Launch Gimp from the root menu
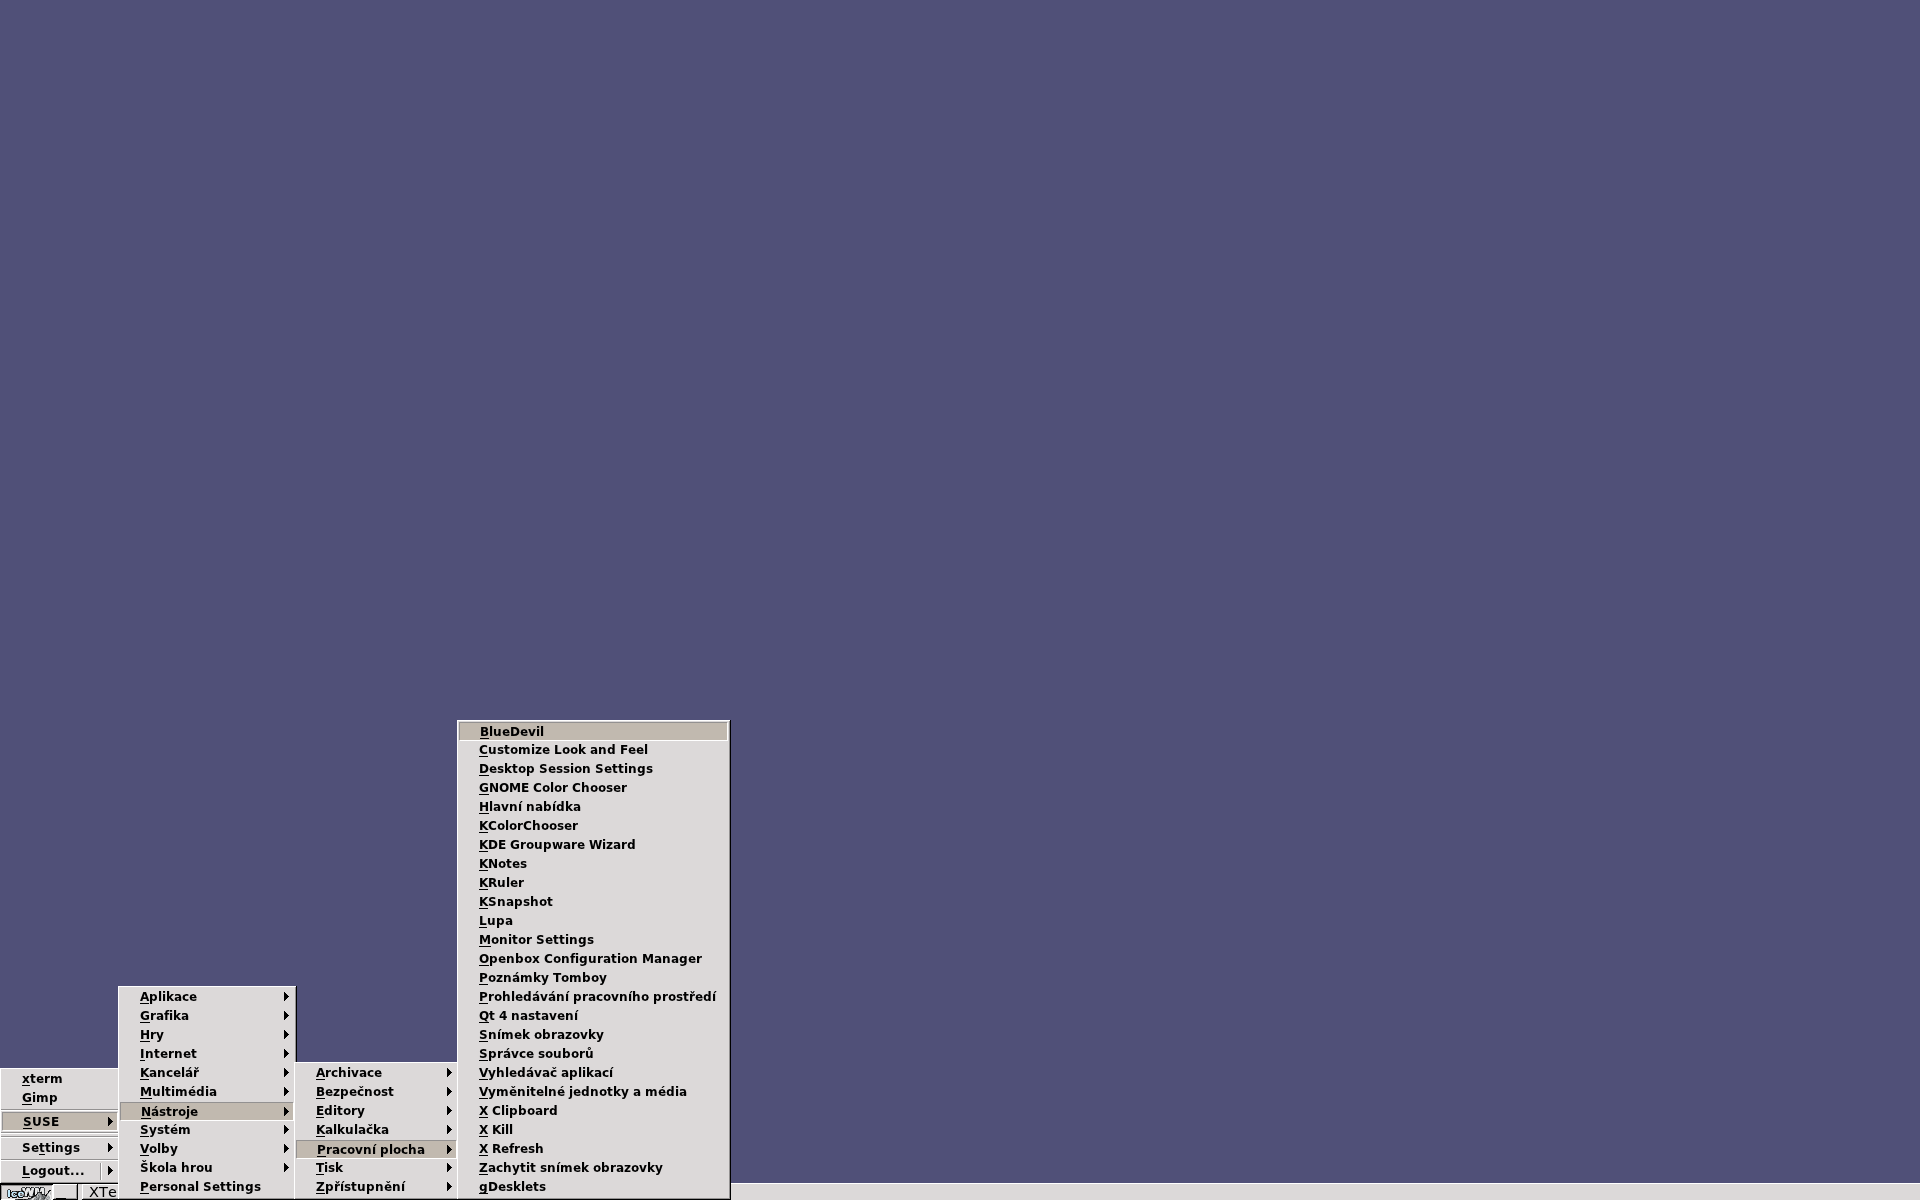The height and width of the screenshot is (1200, 1920). 59,1098
